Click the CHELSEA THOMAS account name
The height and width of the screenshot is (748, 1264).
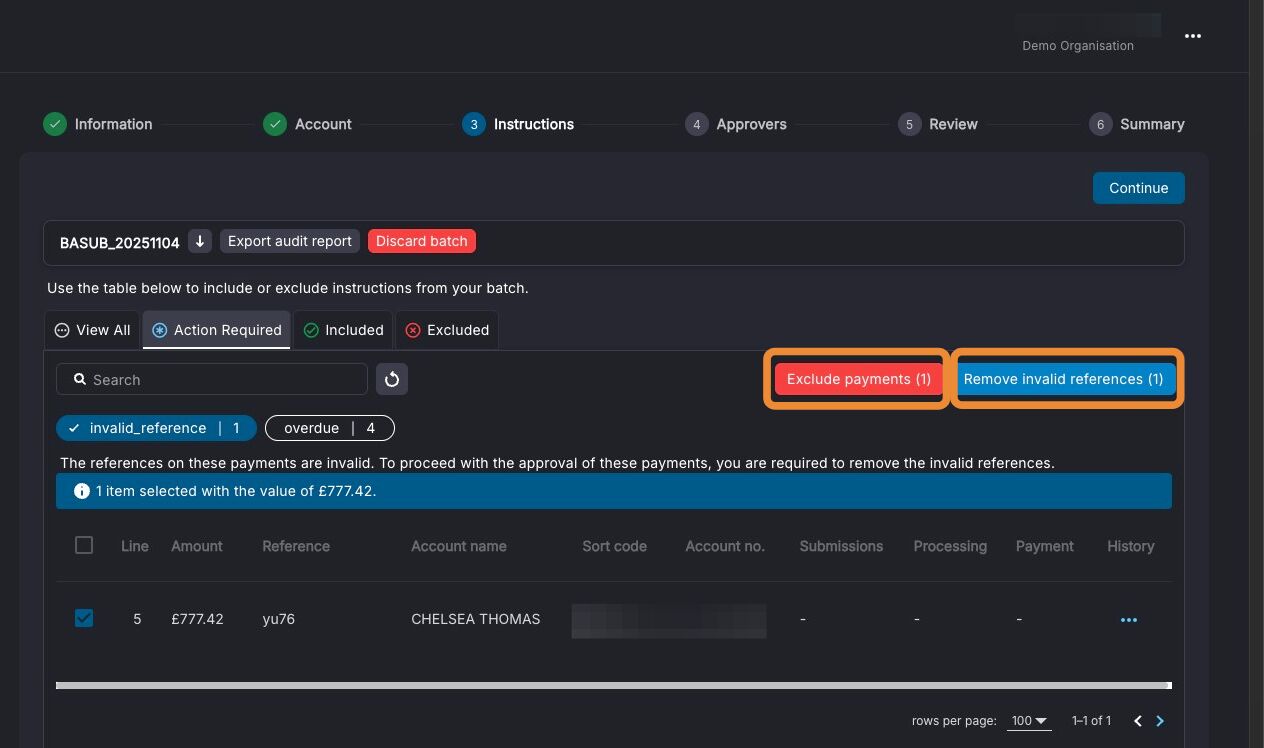point(476,619)
